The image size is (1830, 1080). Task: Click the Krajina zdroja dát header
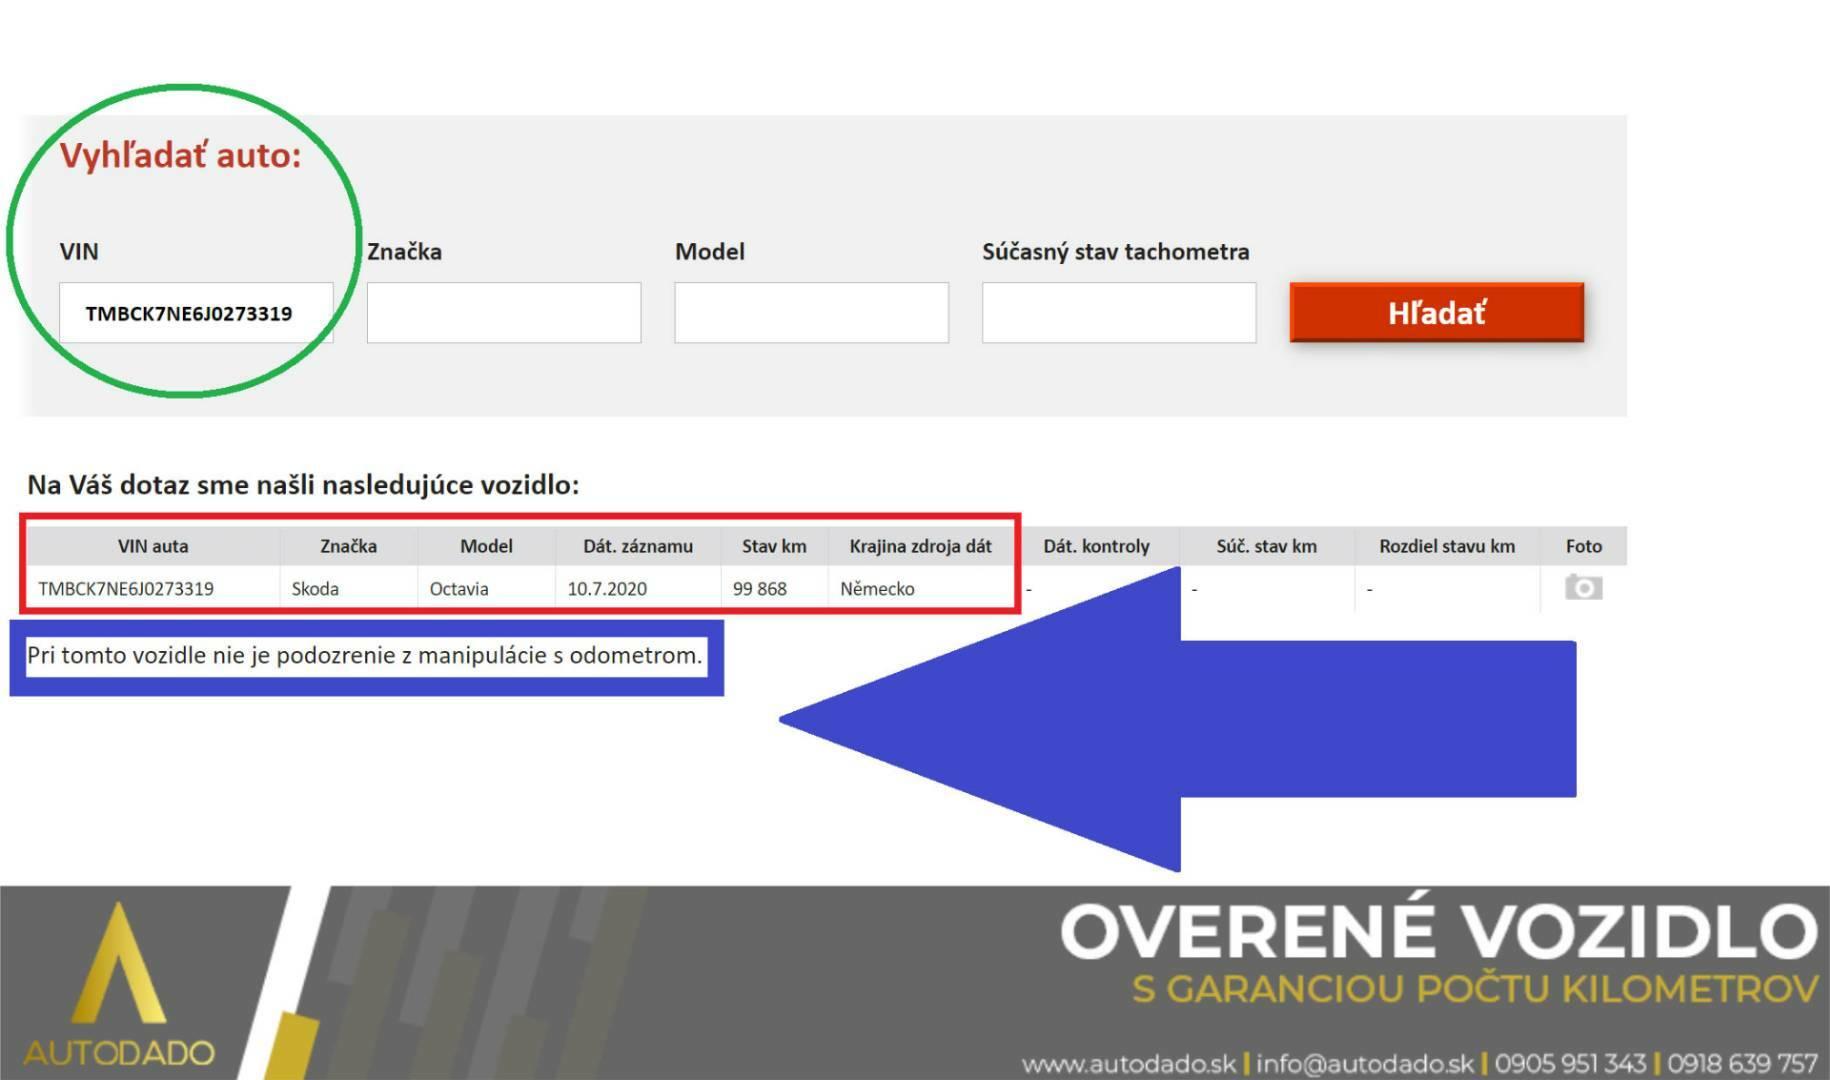[x=920, y=546]
